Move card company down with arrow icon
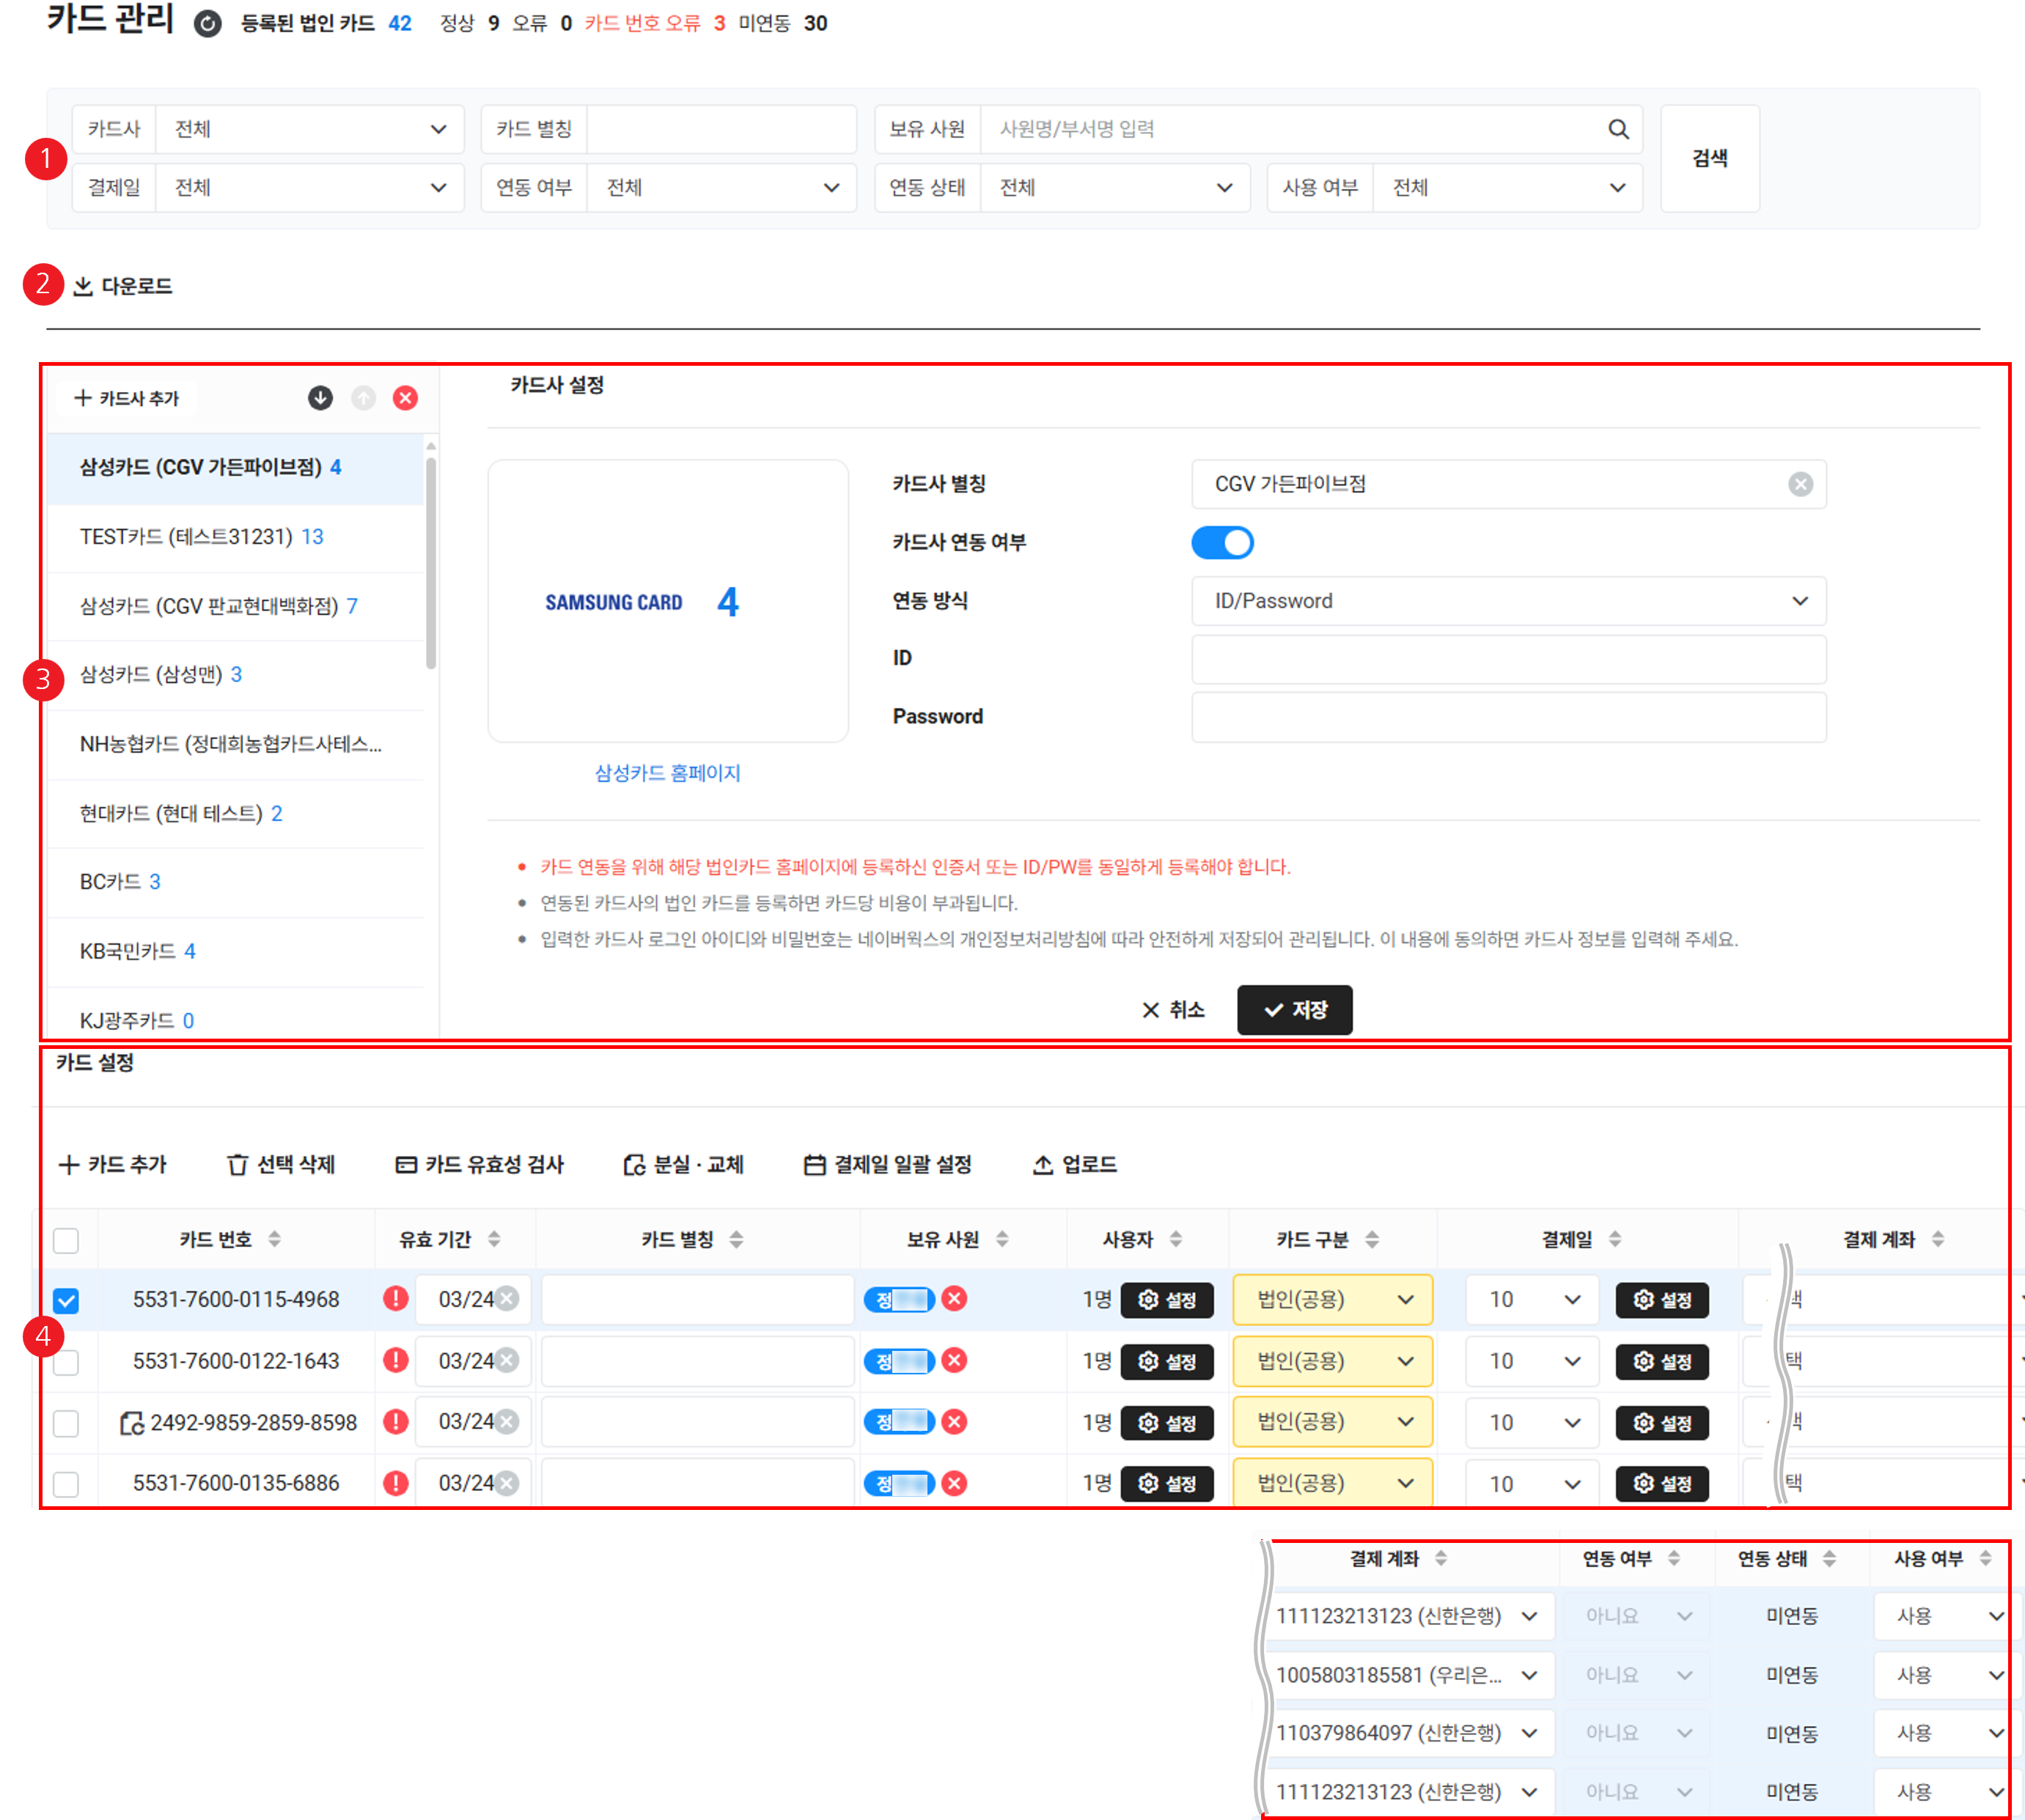The image size is (2025, 1820). pyautogui.click(x=320, y=398)
